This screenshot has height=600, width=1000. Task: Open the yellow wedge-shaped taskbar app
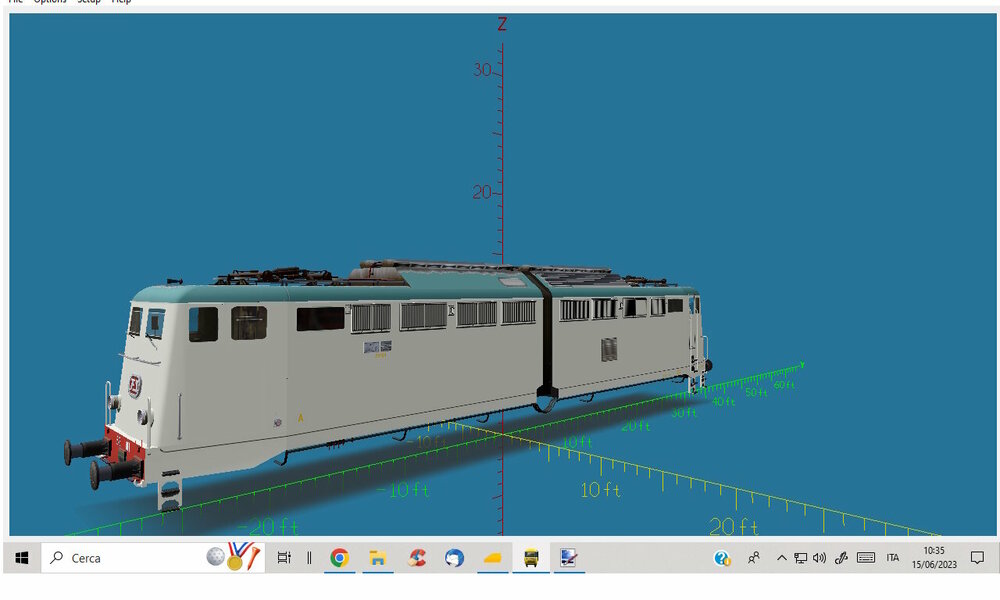(493, 558)
